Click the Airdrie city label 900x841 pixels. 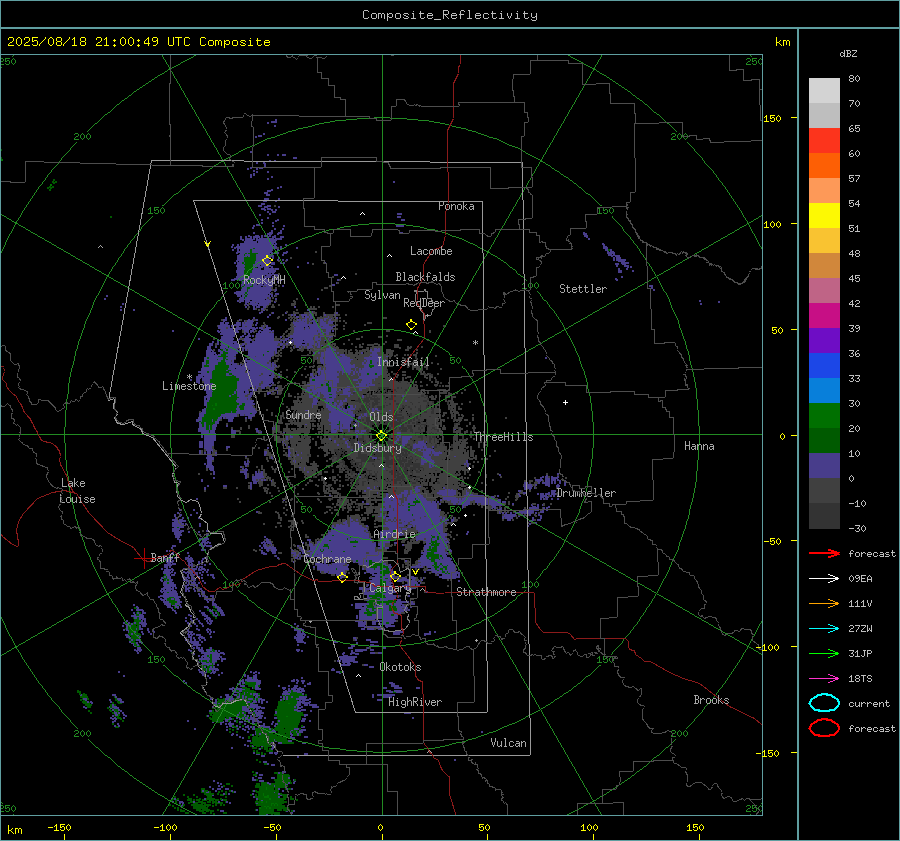394,534
